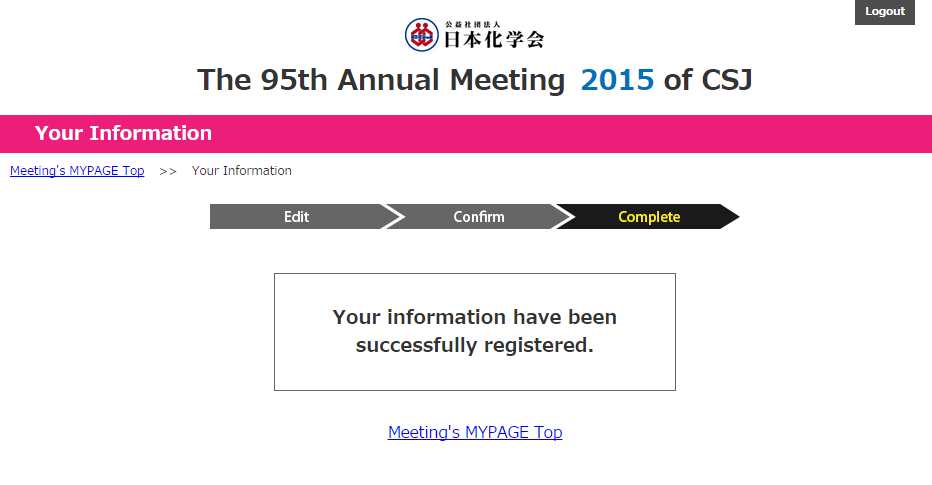This screenshot has width=932, height=485.
Task: Click the registration success message box
Action: point(475,332)
